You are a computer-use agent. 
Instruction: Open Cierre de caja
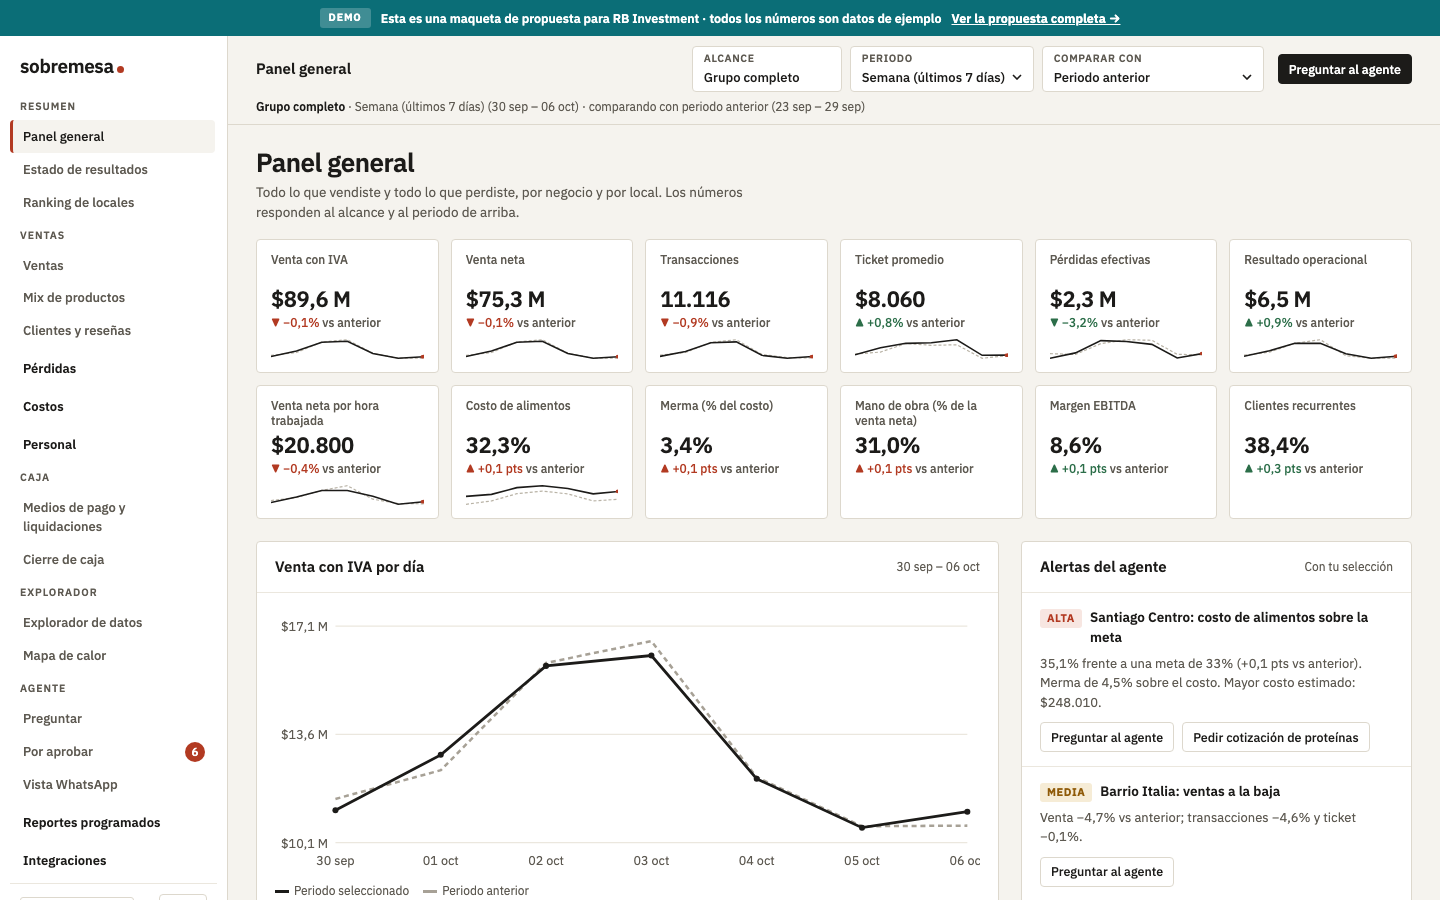tap(113, 560)
